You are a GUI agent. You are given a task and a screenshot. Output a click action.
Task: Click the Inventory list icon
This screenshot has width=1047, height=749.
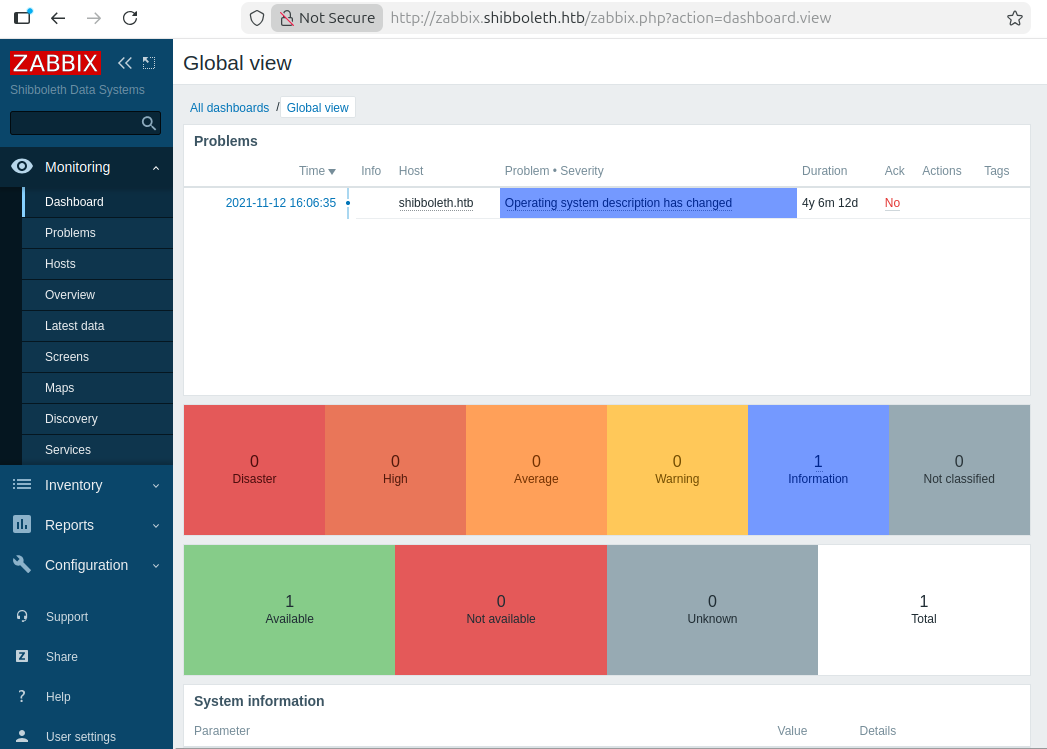(22, 484)
